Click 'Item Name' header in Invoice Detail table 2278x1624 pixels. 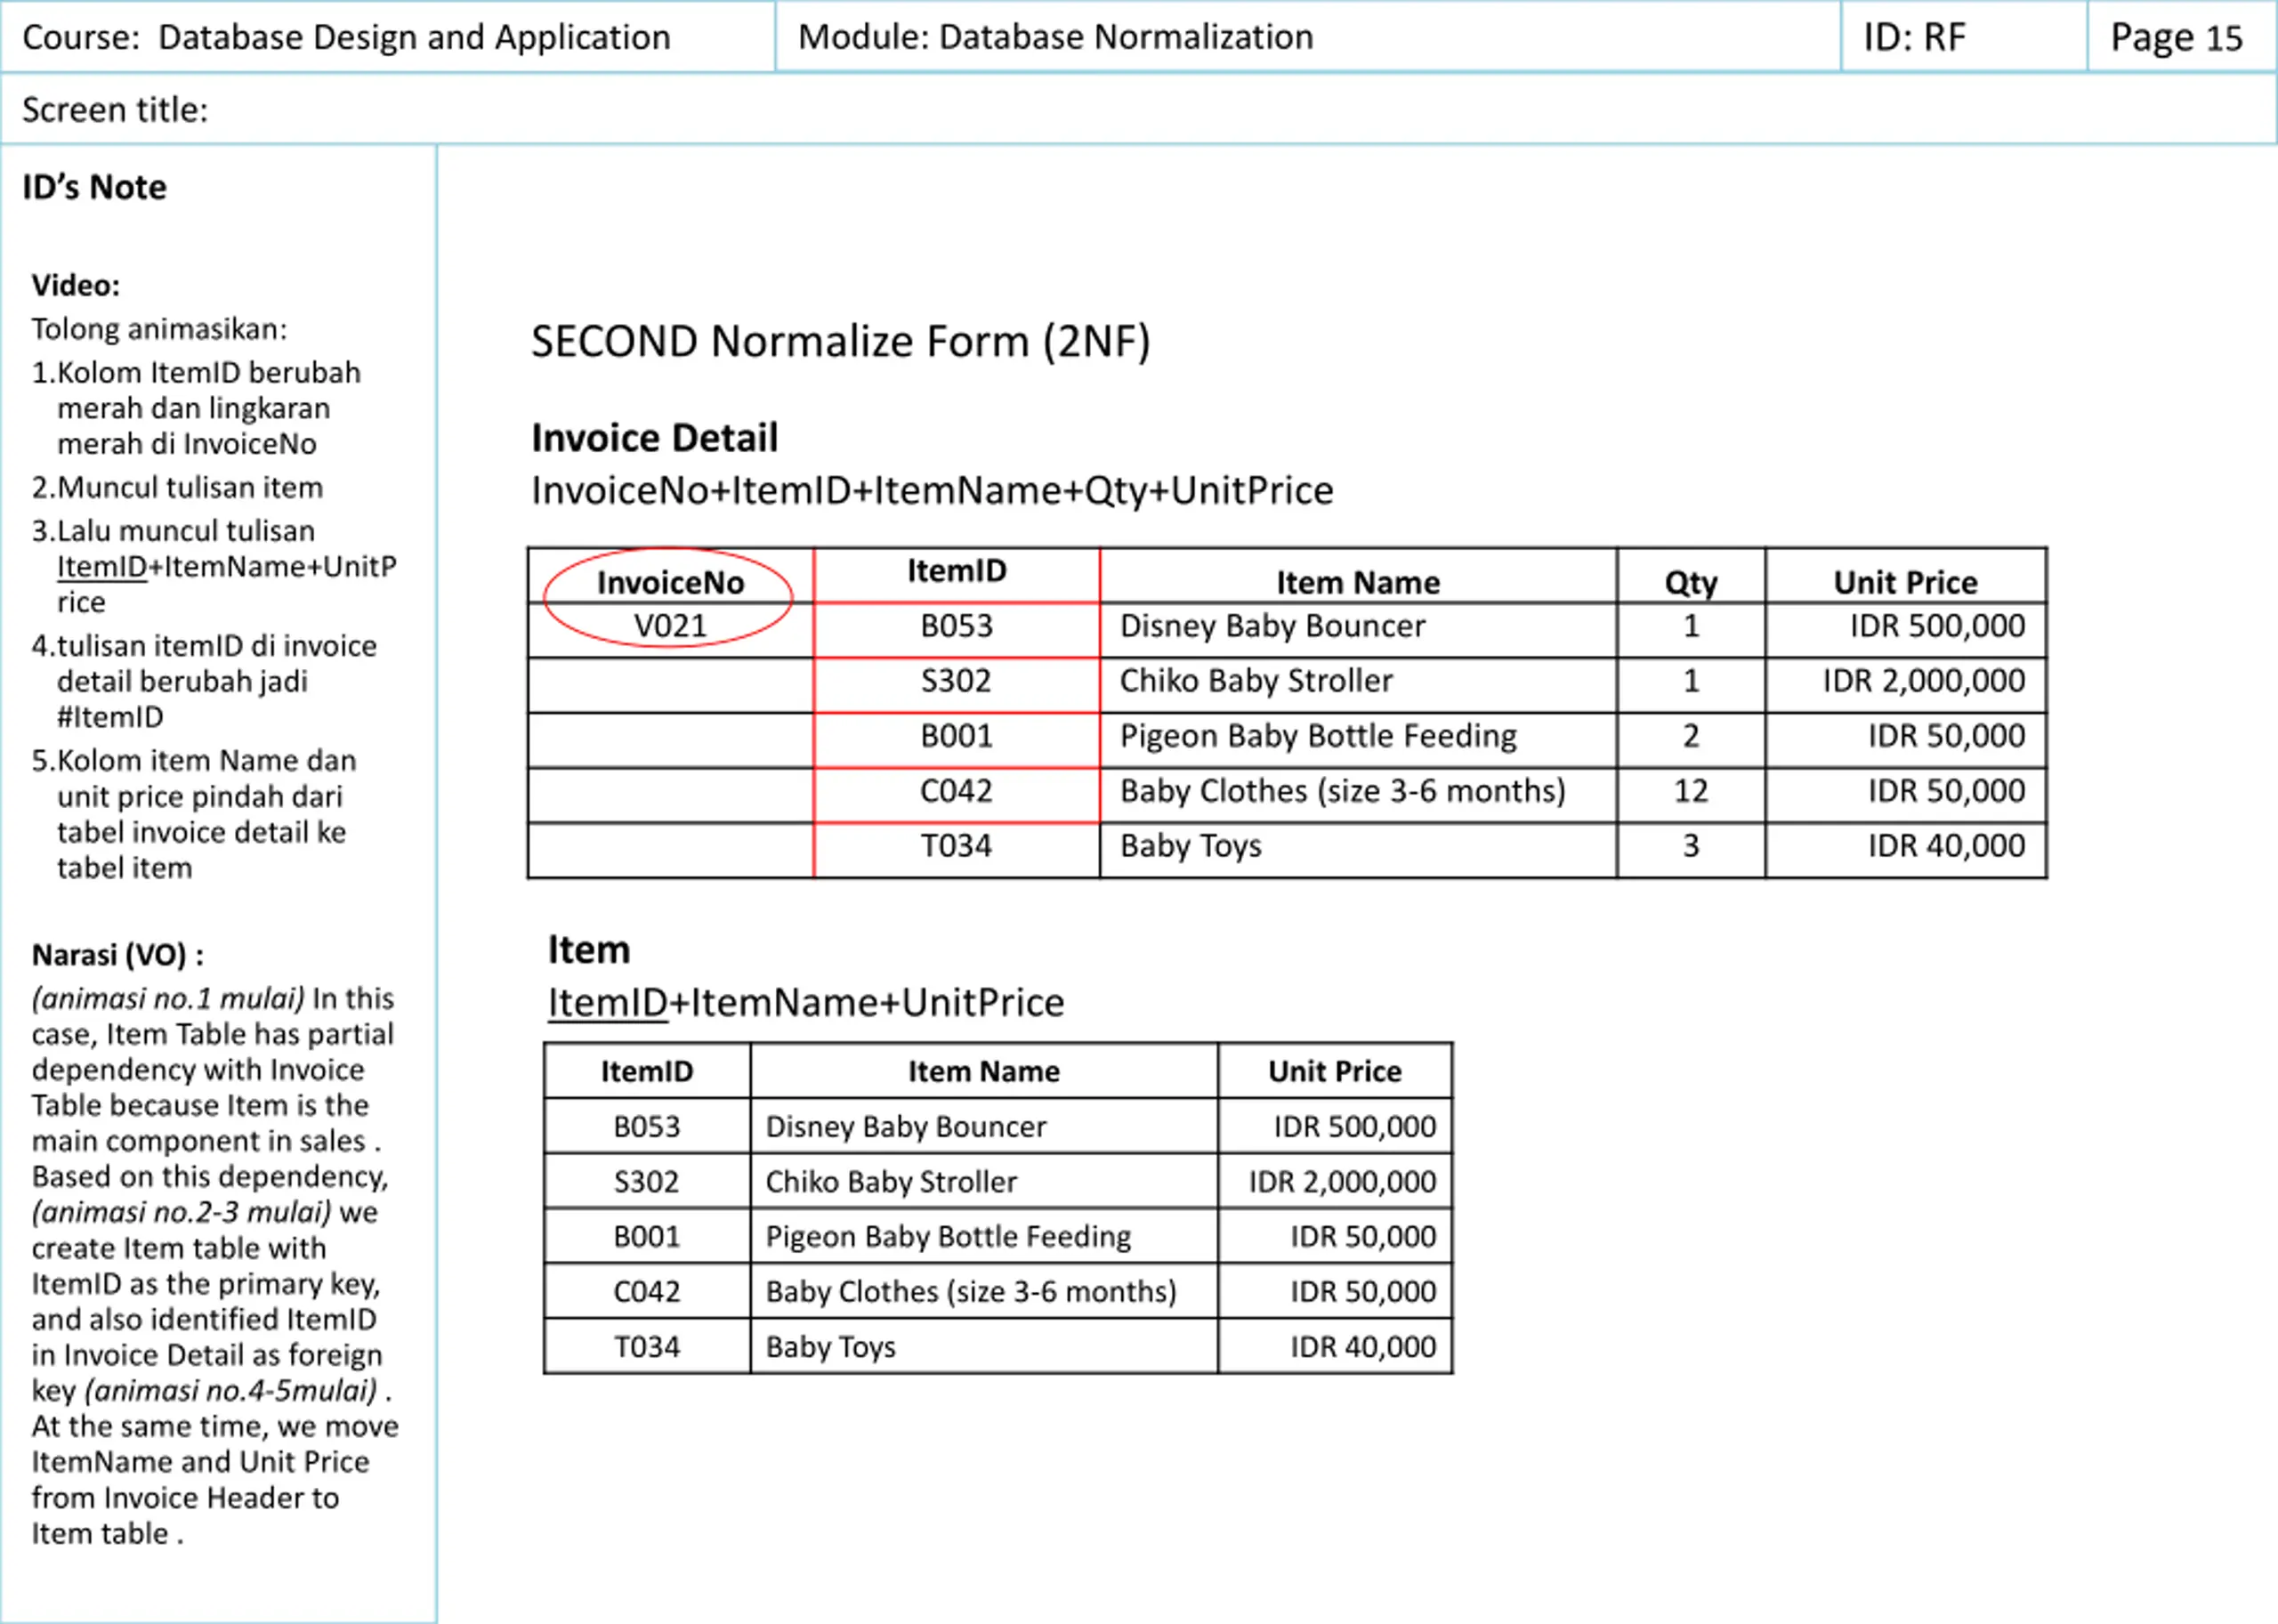click(1358, 582)
